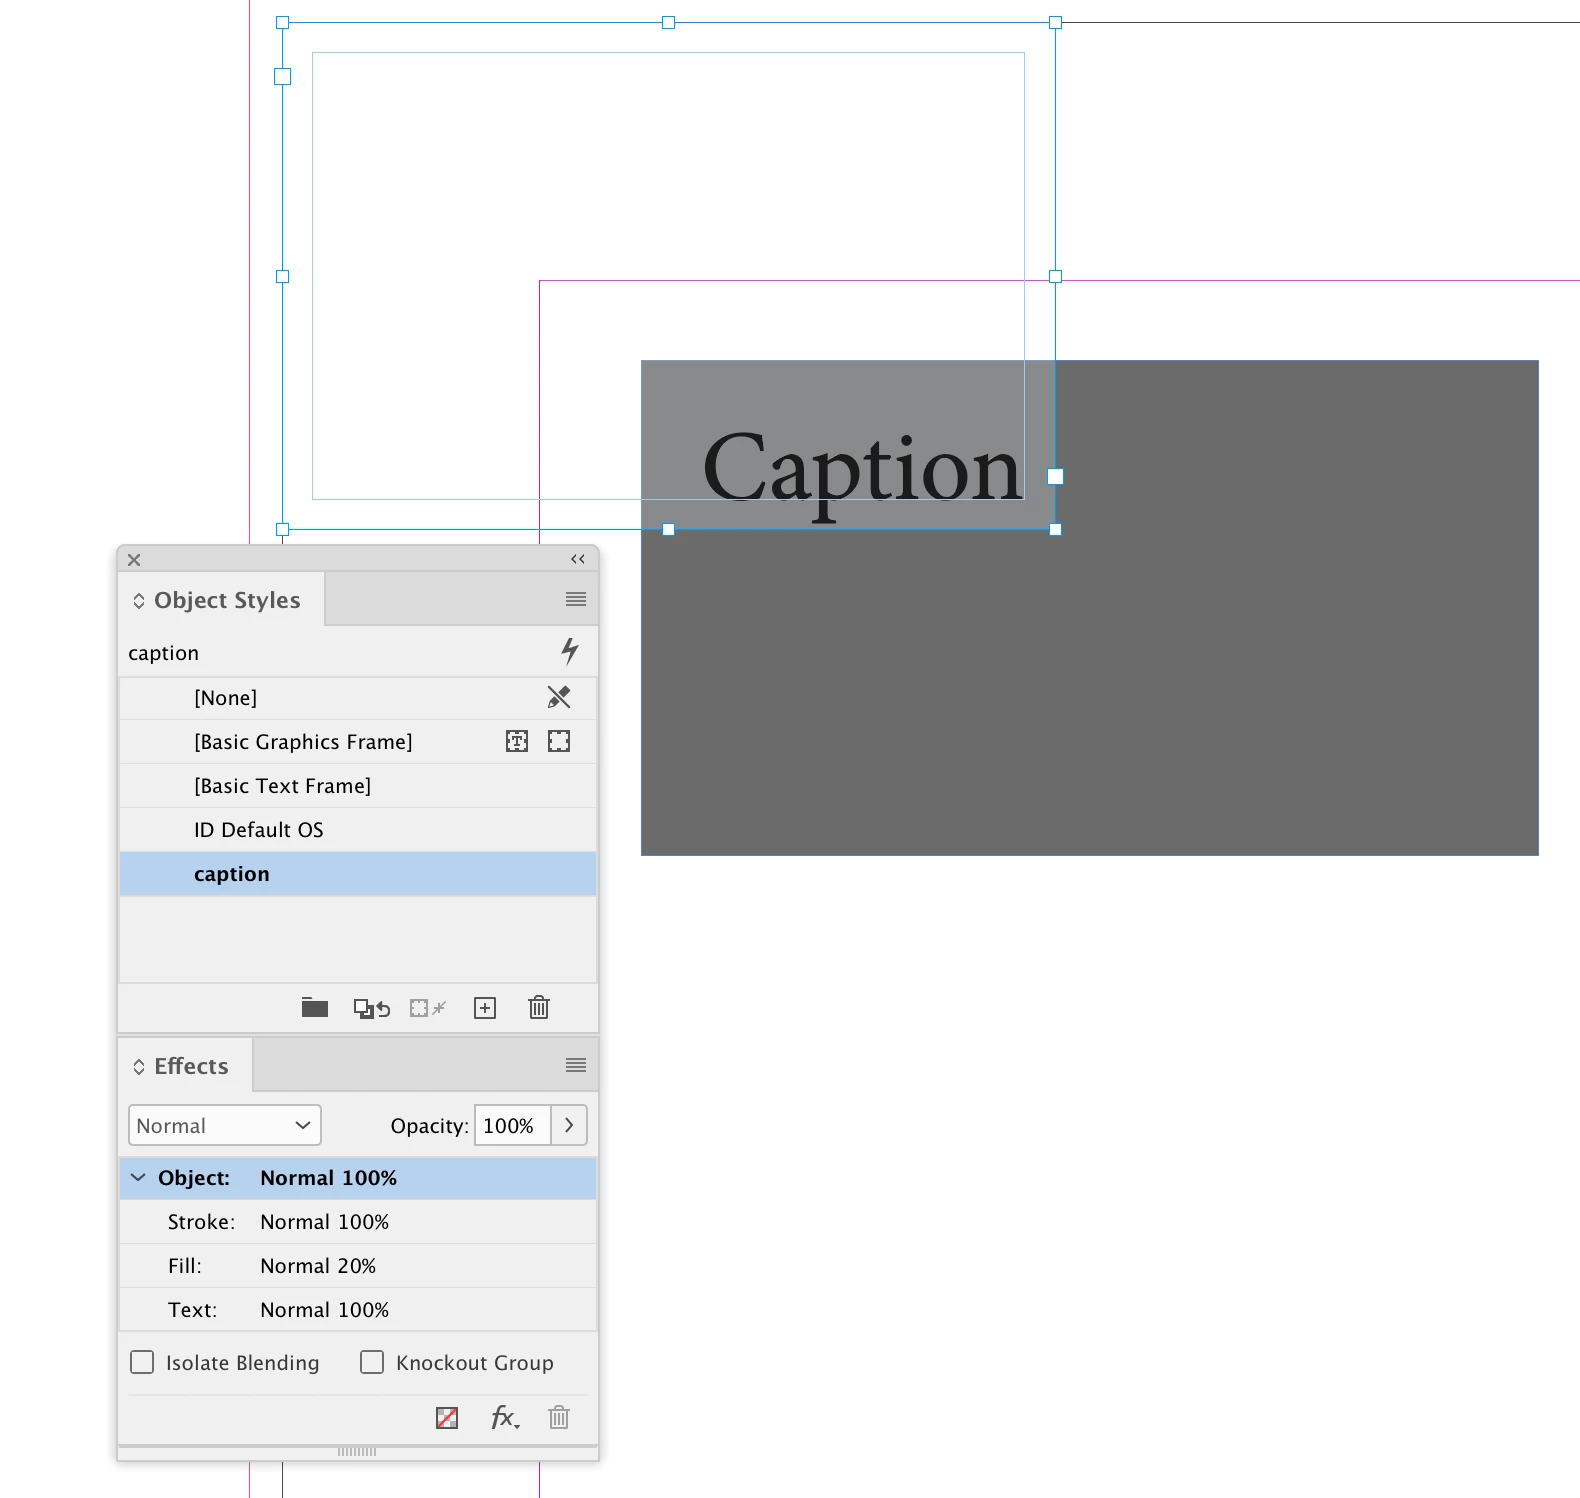Screen dimensions: 1580x1498
Task: Enable Isolate Blending checkbox
Action: coord(143,1362)
